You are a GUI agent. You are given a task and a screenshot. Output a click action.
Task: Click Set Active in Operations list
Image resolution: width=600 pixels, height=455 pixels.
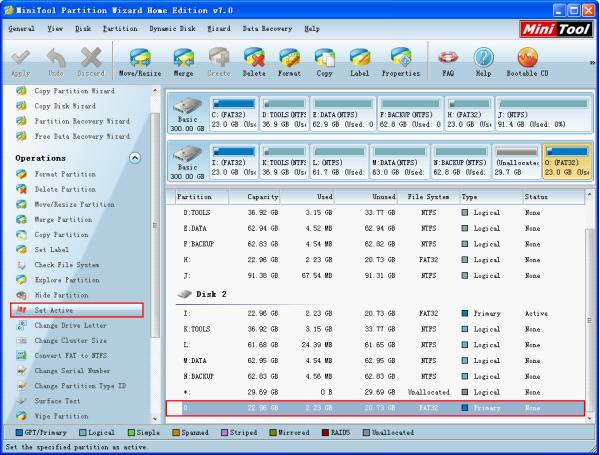(54, 311)
